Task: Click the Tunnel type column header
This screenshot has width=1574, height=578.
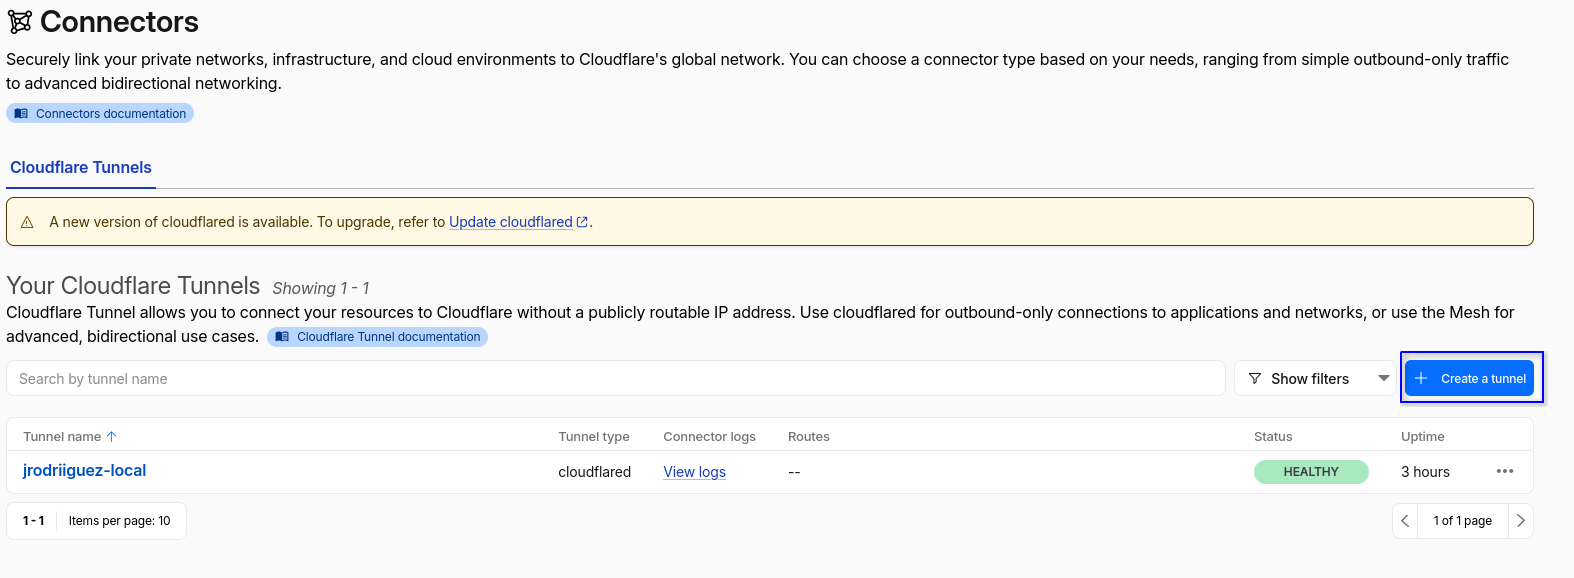Action: (x=594, y=437)
